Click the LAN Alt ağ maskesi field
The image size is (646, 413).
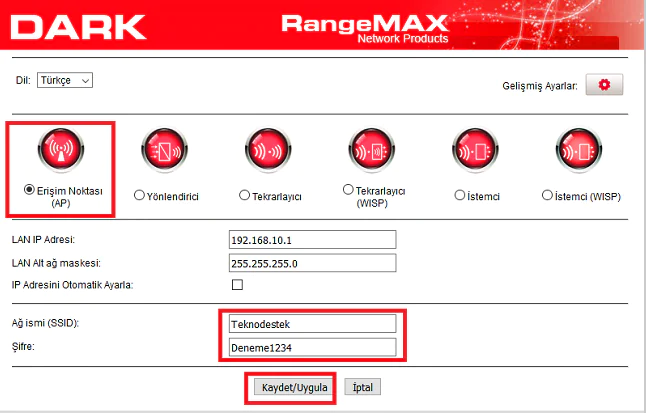point(312,263)
